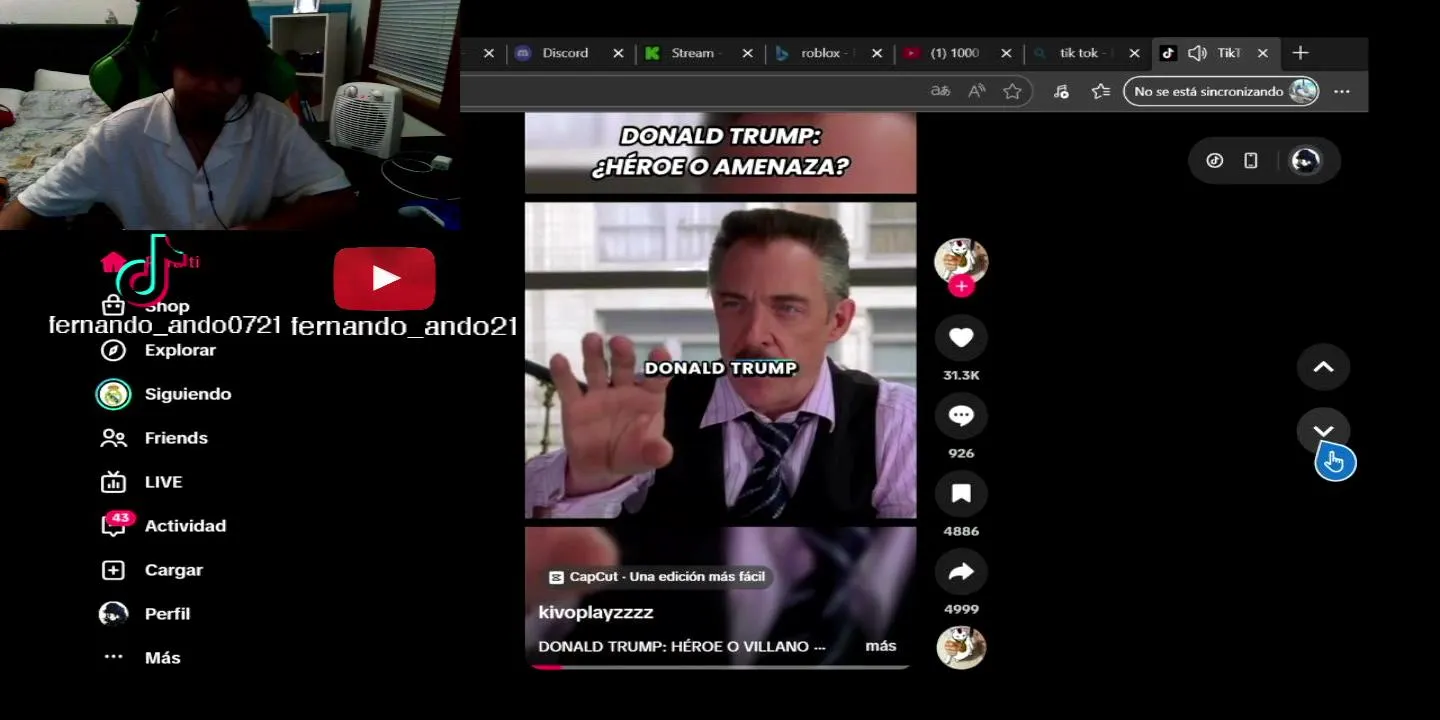This screenshot has height=720, width=1440.
Task: Open the browser settings and more menu
Action: (1342, 91)
